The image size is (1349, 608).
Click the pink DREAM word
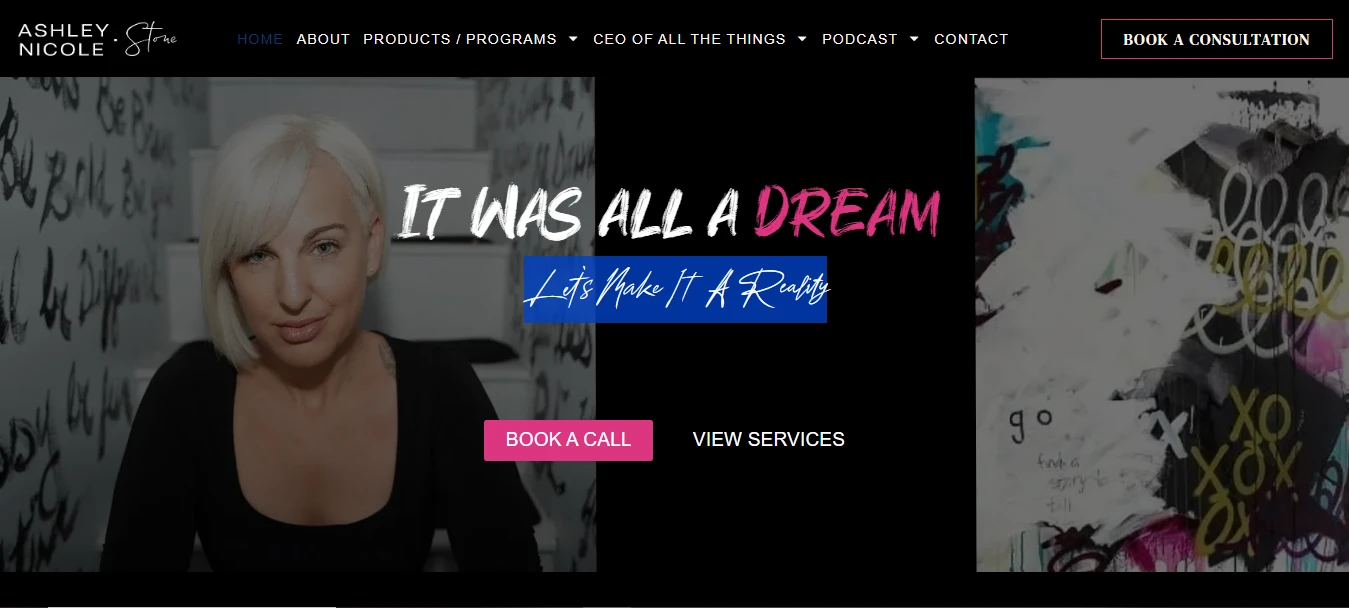[847, 211]
